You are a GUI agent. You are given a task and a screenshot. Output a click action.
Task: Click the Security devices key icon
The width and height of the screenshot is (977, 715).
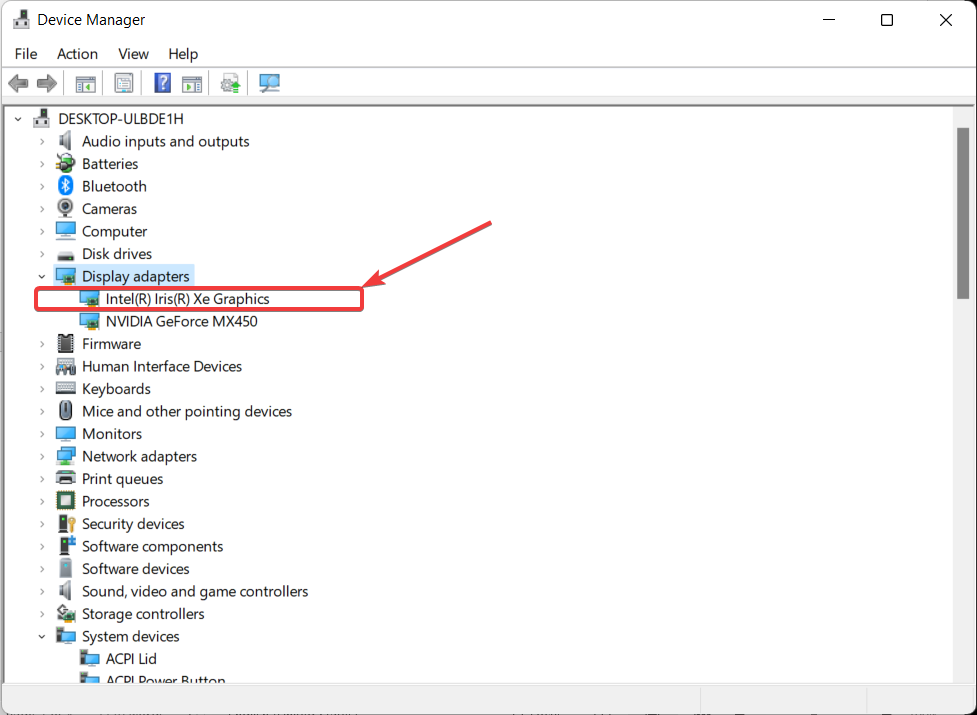pyautogui.click(x=66, y=523)
